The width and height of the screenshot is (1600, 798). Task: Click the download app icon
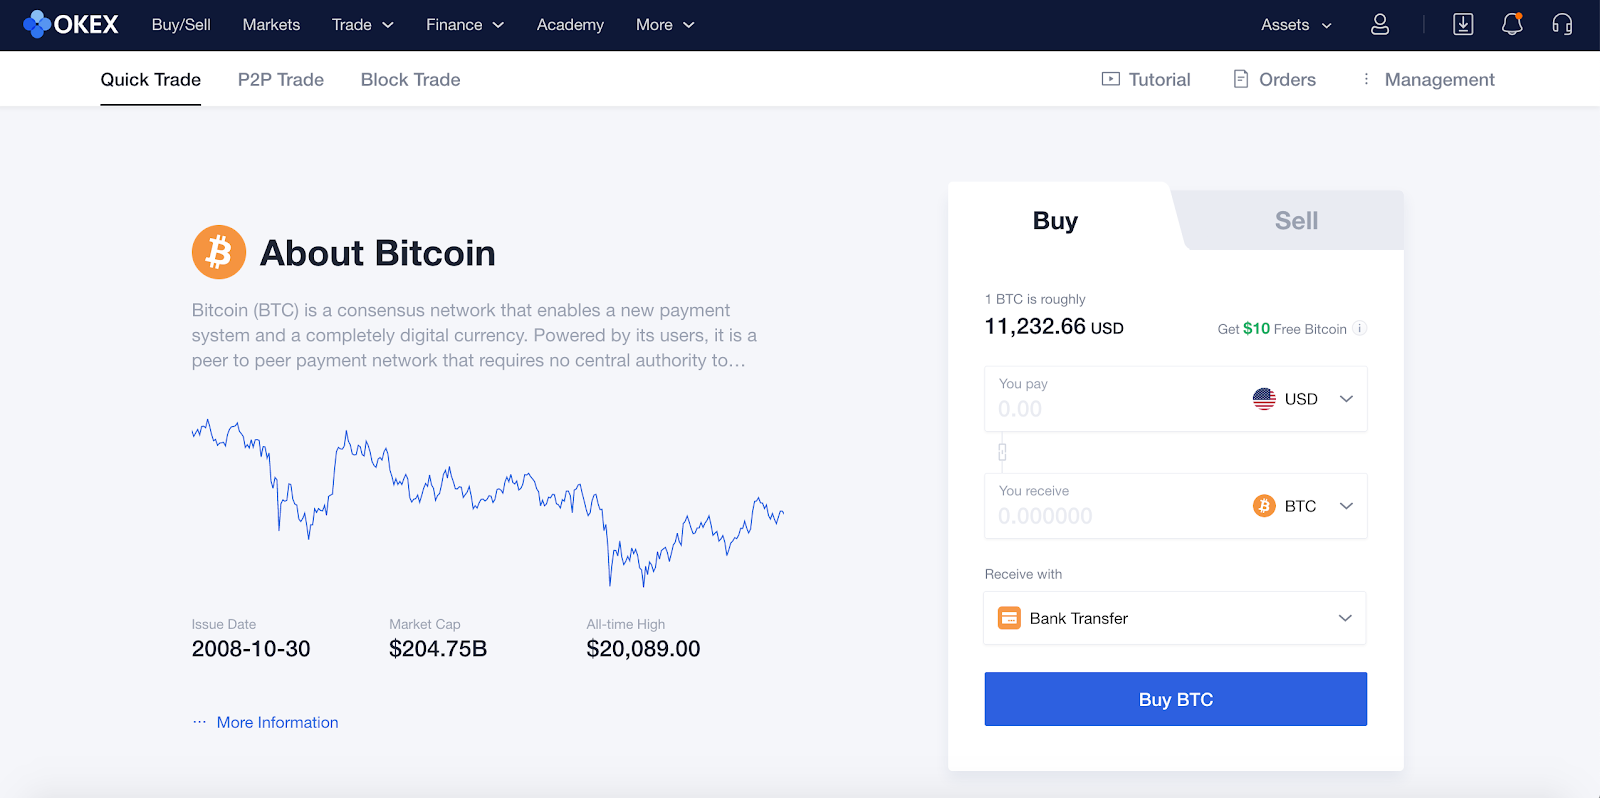1463,24
